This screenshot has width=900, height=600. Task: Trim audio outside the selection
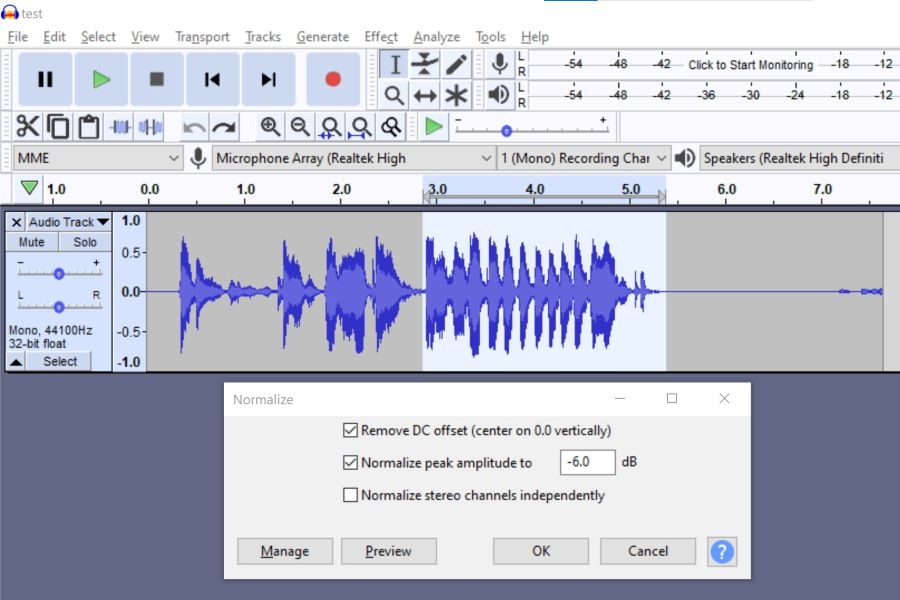tap(120, 127)
